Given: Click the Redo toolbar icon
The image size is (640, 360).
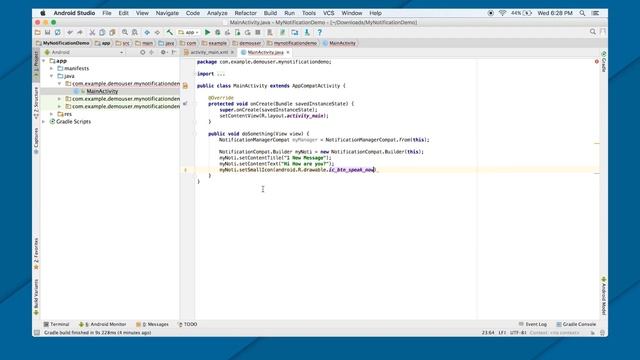Looking at the screenshot, I should (80, 32).
